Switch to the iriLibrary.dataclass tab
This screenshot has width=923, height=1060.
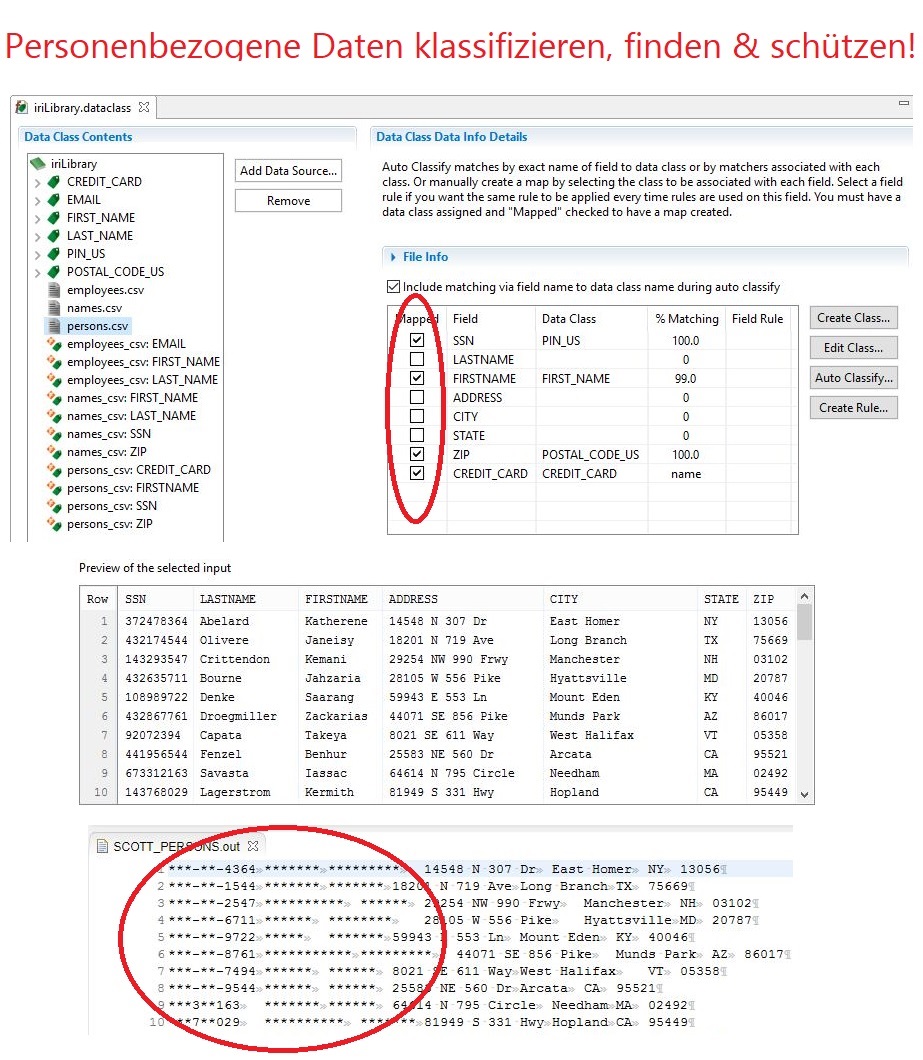pos(83,107)
